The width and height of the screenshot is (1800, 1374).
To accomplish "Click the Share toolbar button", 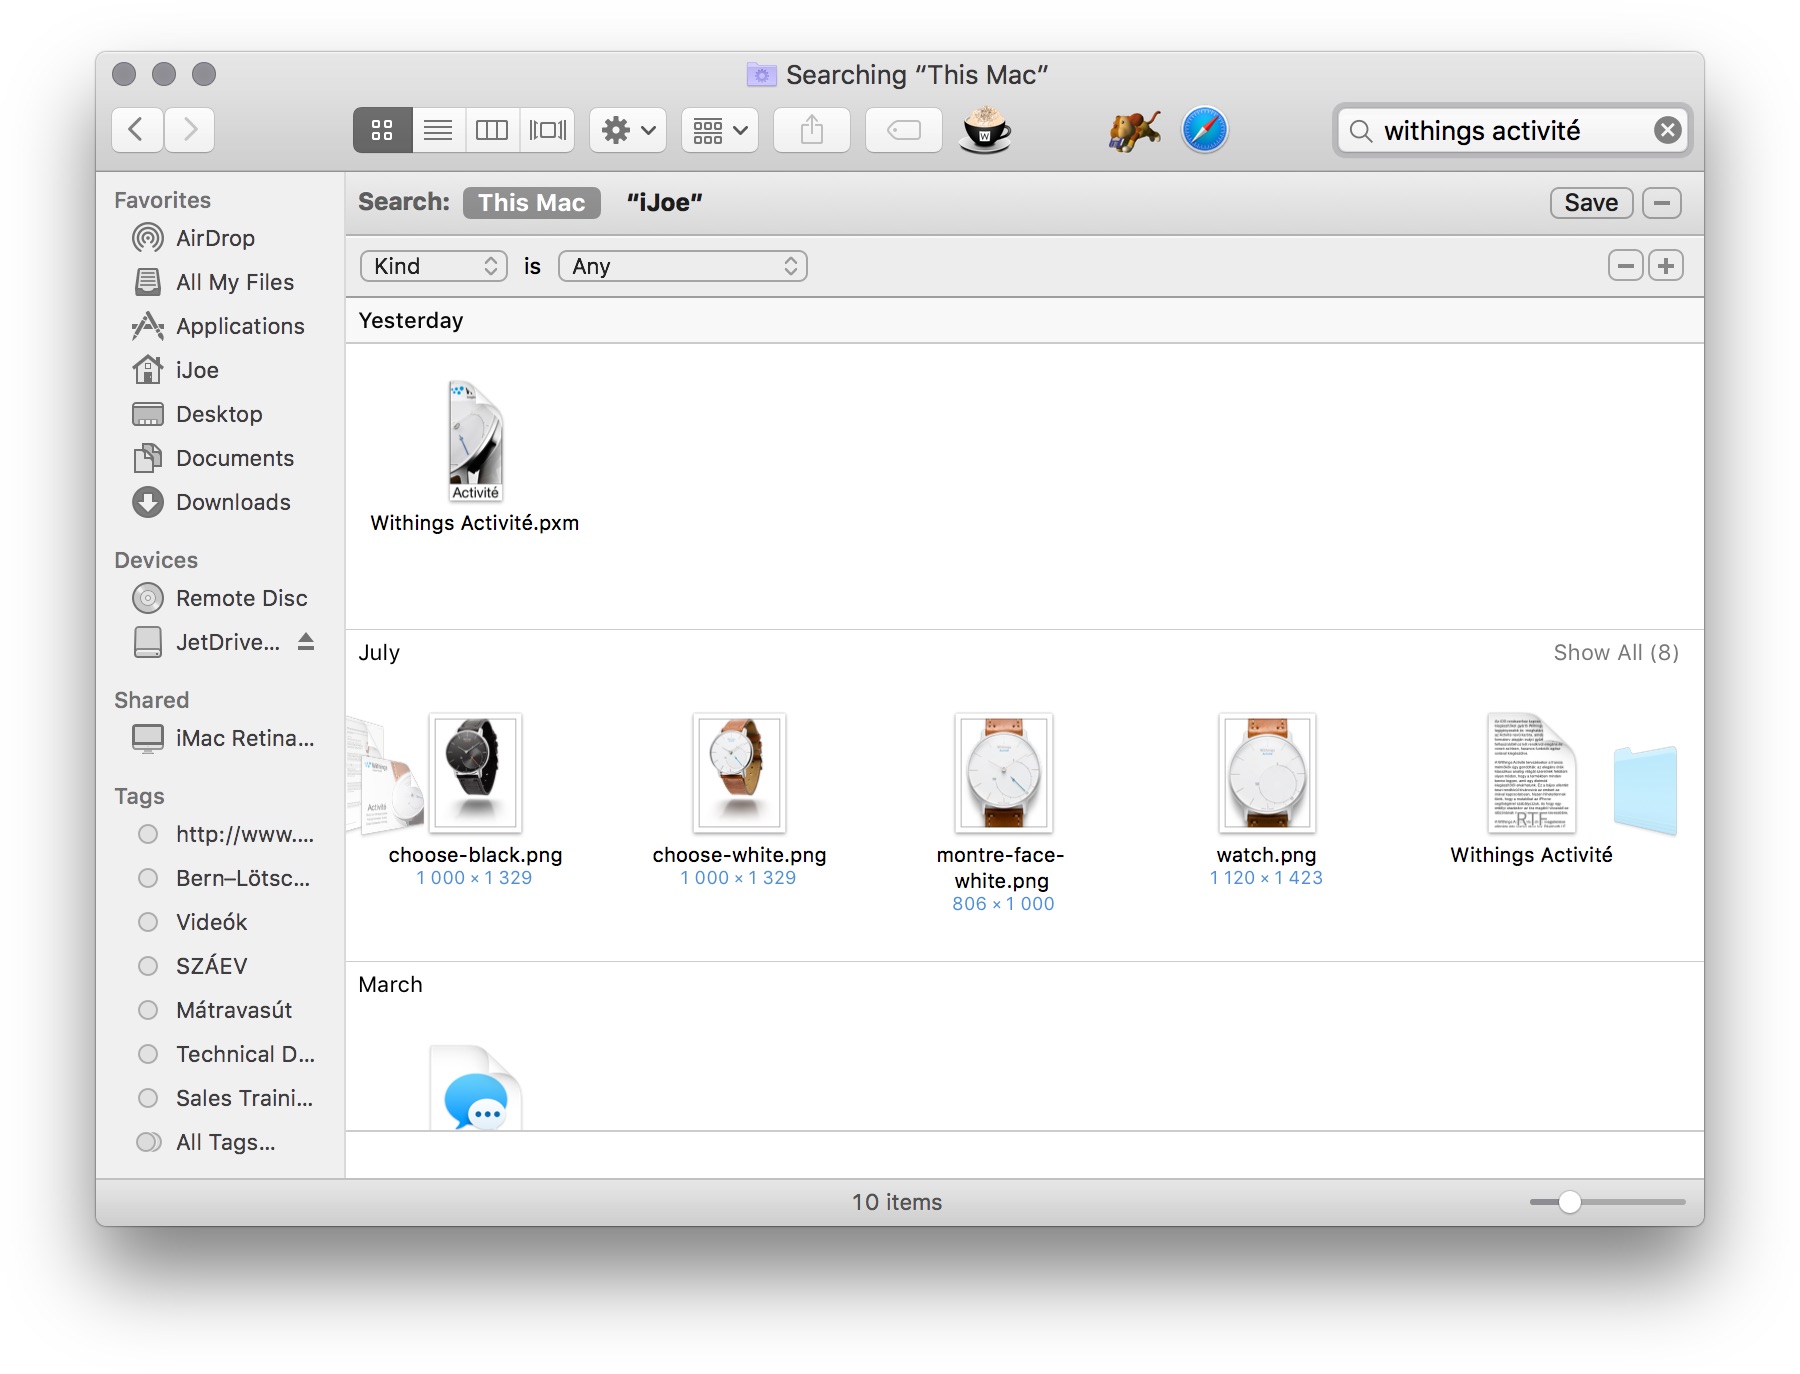I will 812,130.
